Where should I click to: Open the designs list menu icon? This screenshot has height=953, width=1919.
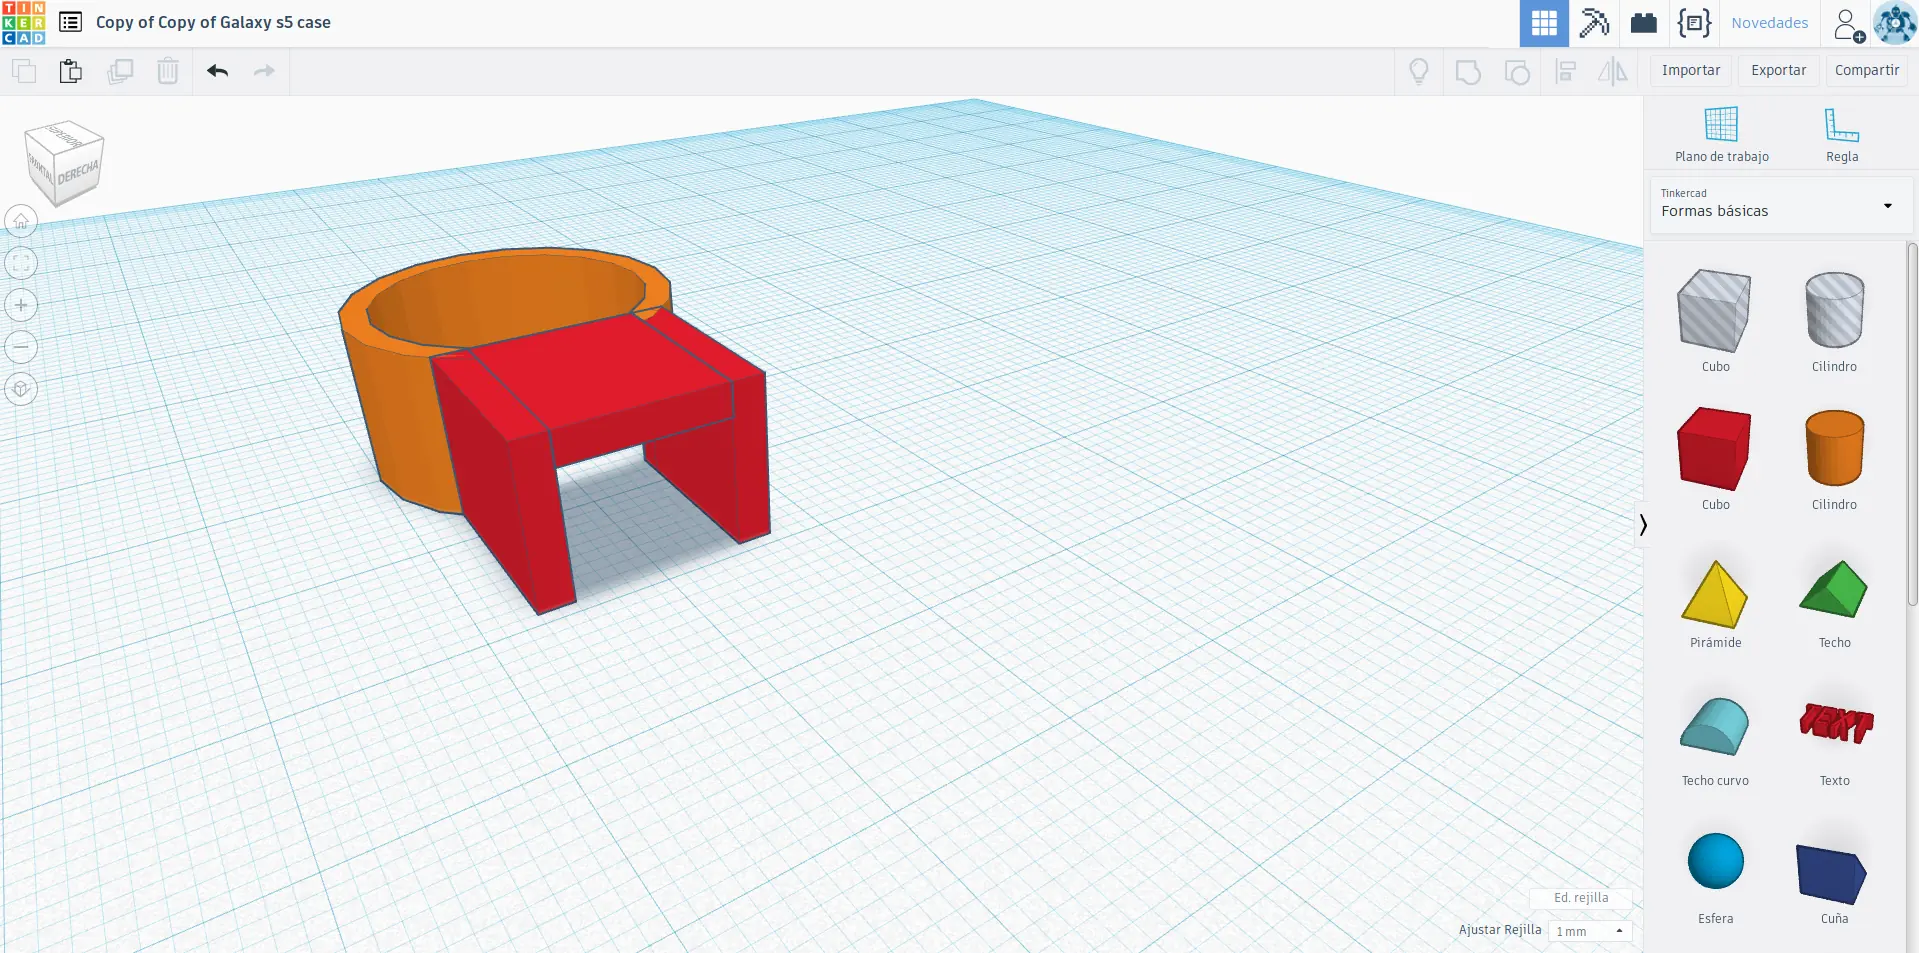(x=70, y=22)
